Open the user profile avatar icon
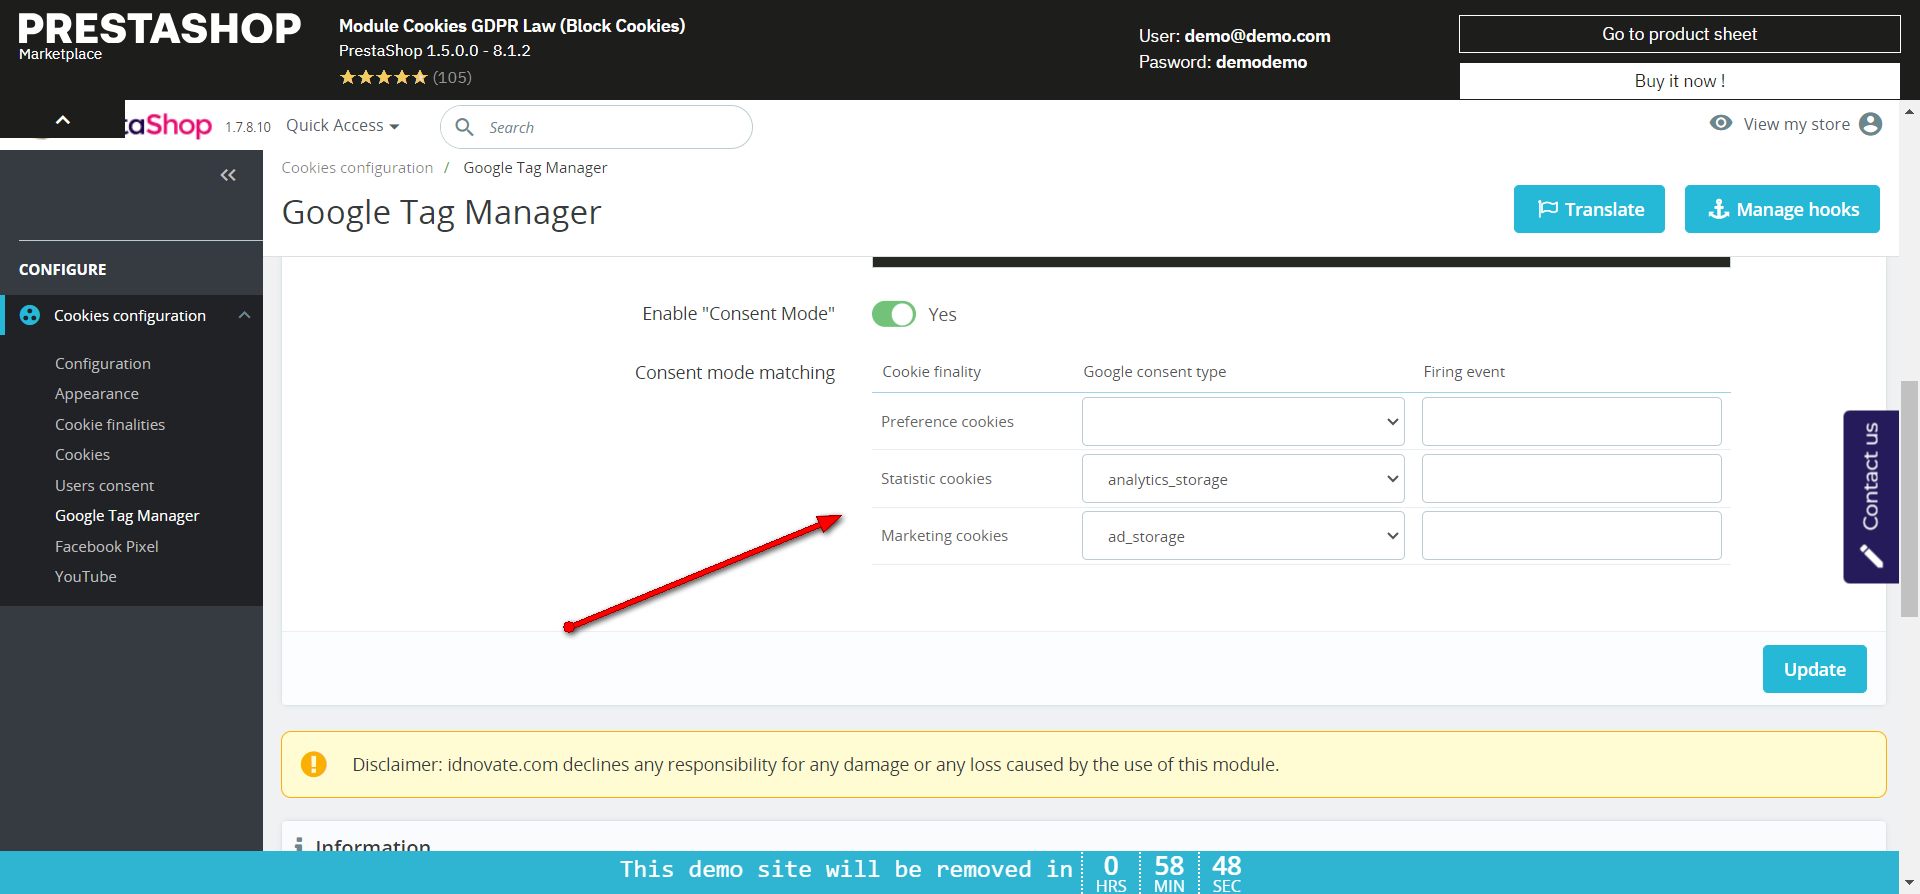Screen dimensions: 1920x894 coord(1870,124)
